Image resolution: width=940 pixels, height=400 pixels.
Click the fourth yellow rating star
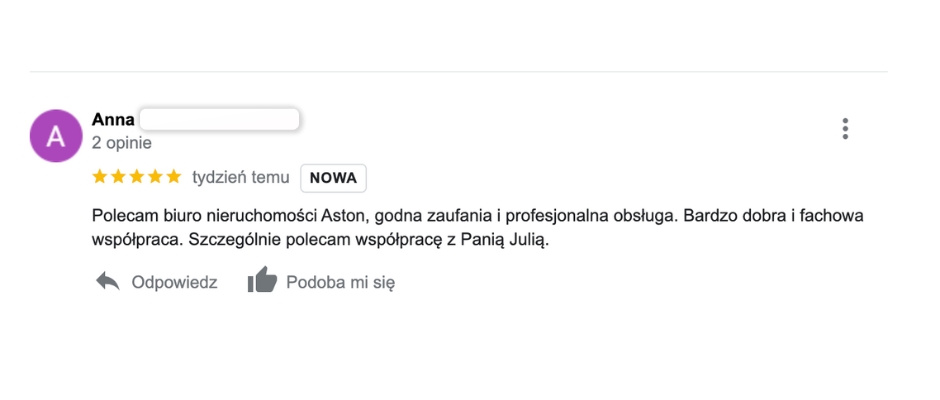[x=155, y=177]
